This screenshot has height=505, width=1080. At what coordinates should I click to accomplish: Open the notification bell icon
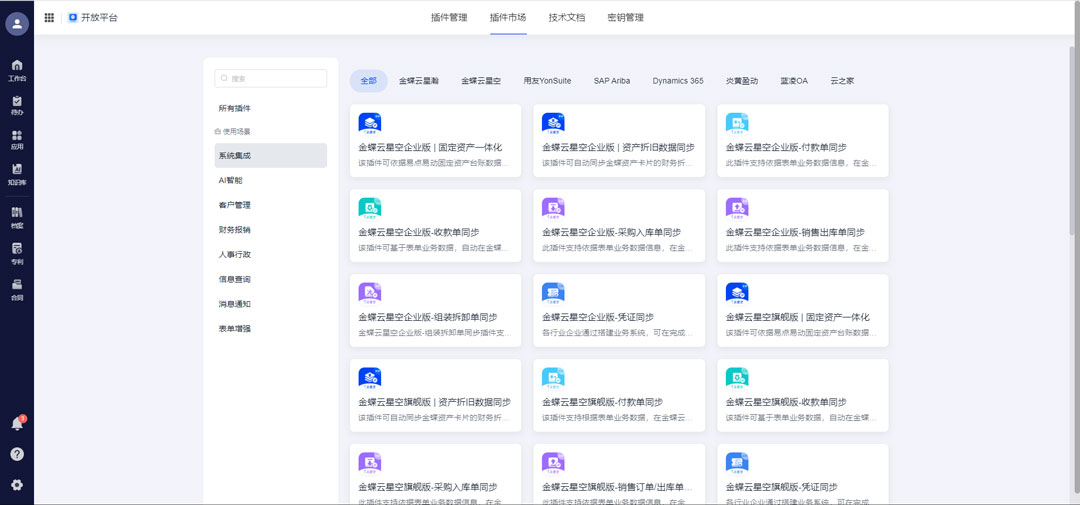17,424
